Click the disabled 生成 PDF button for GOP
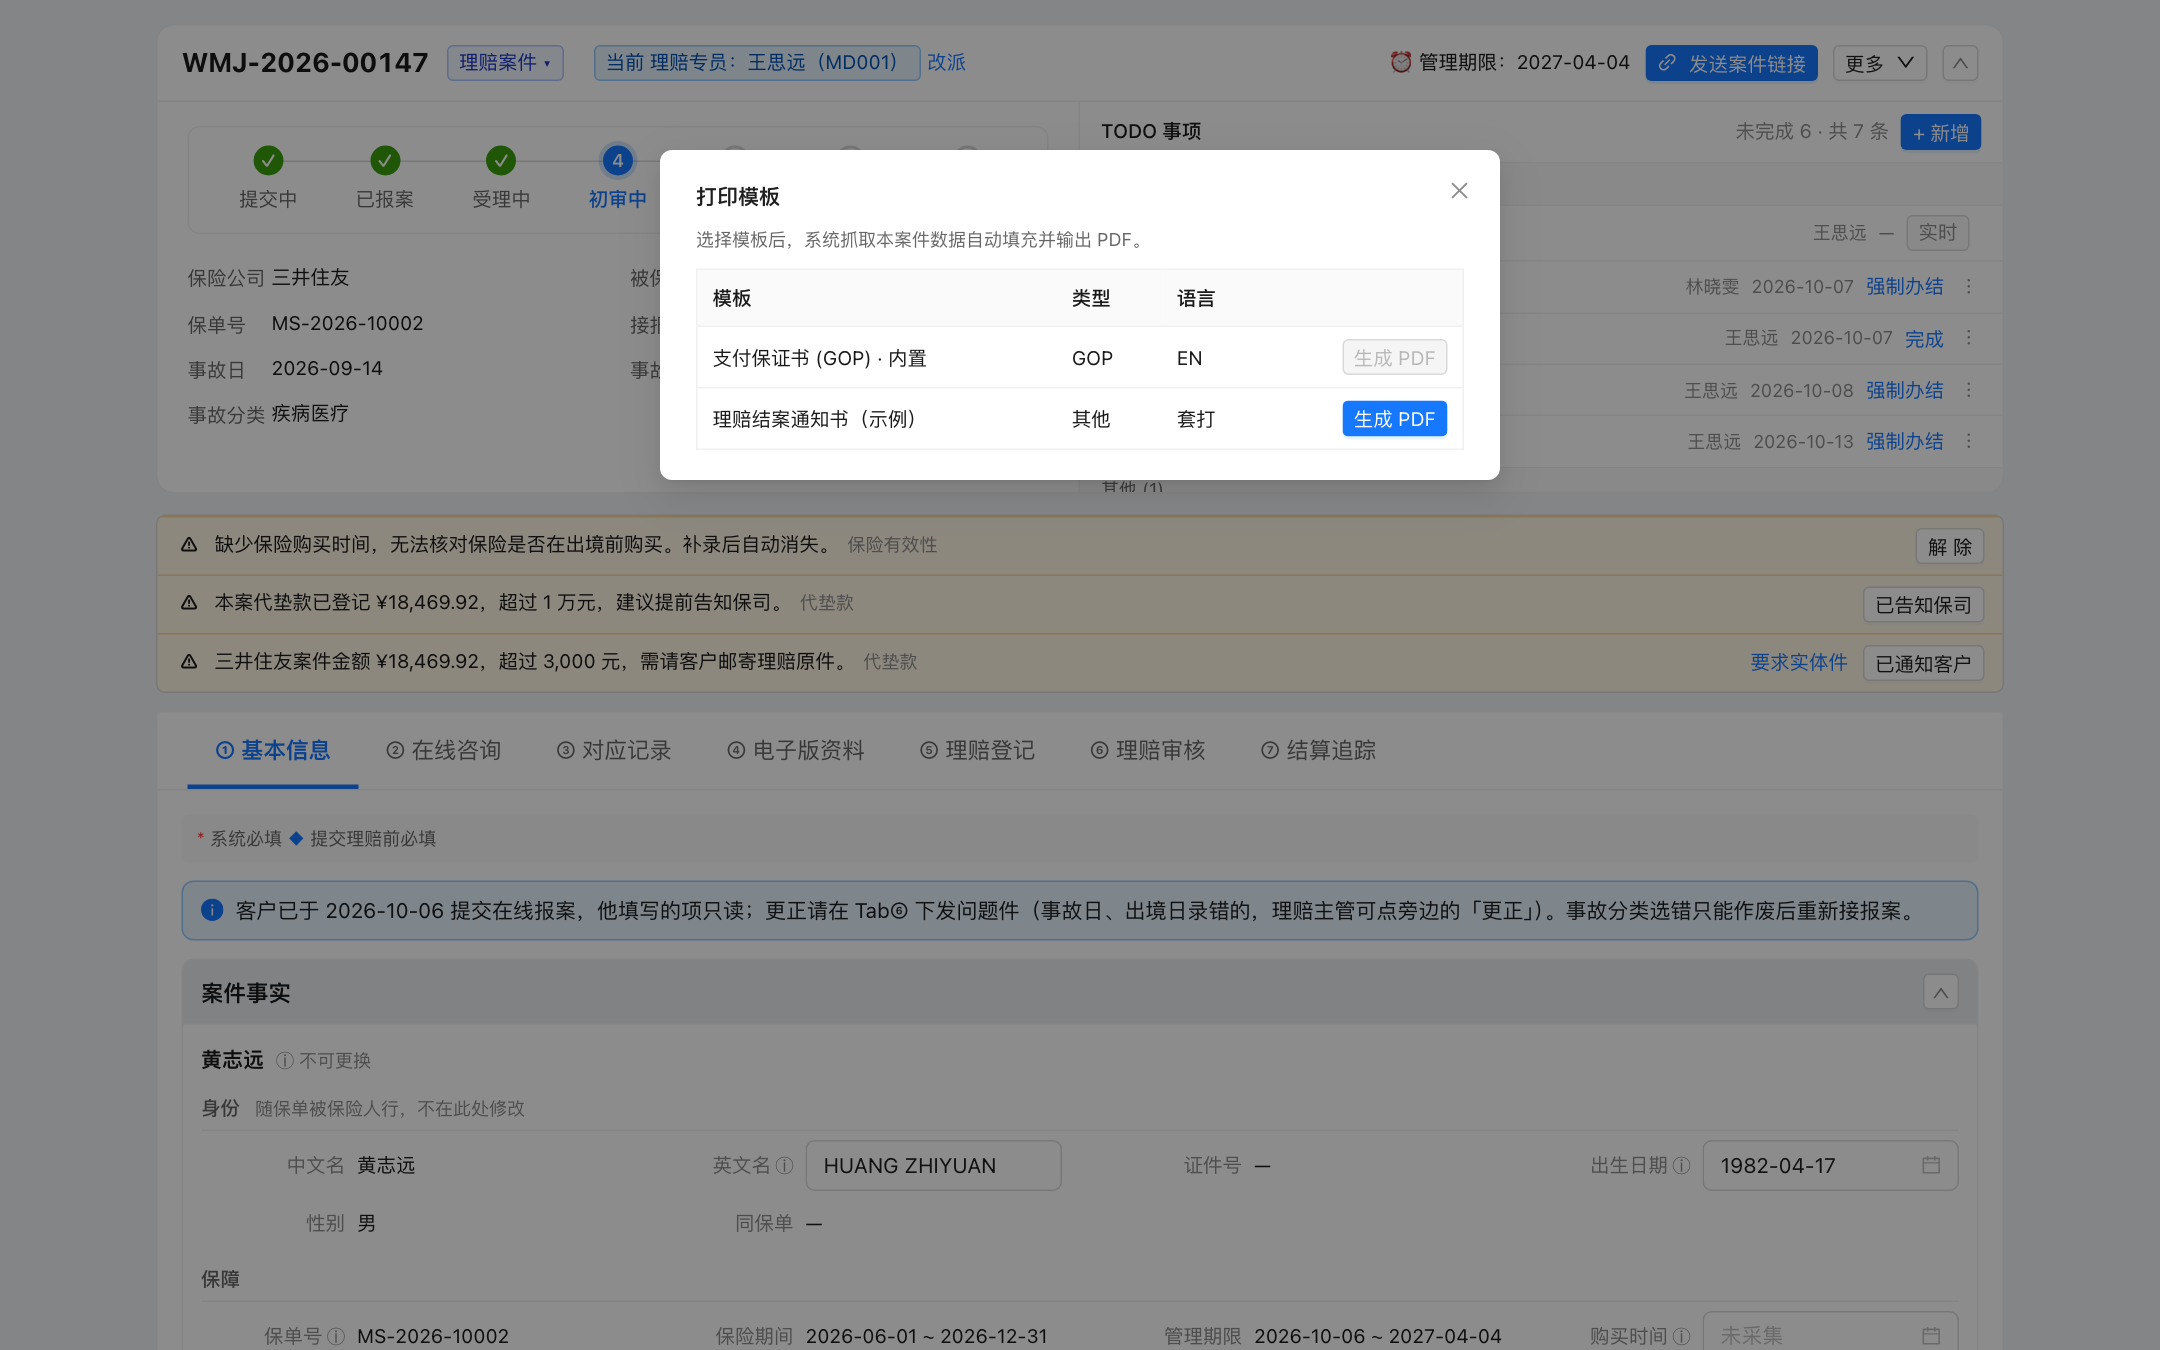This screenshot has width=2160, height=1350. click(x=1394, y=358)
